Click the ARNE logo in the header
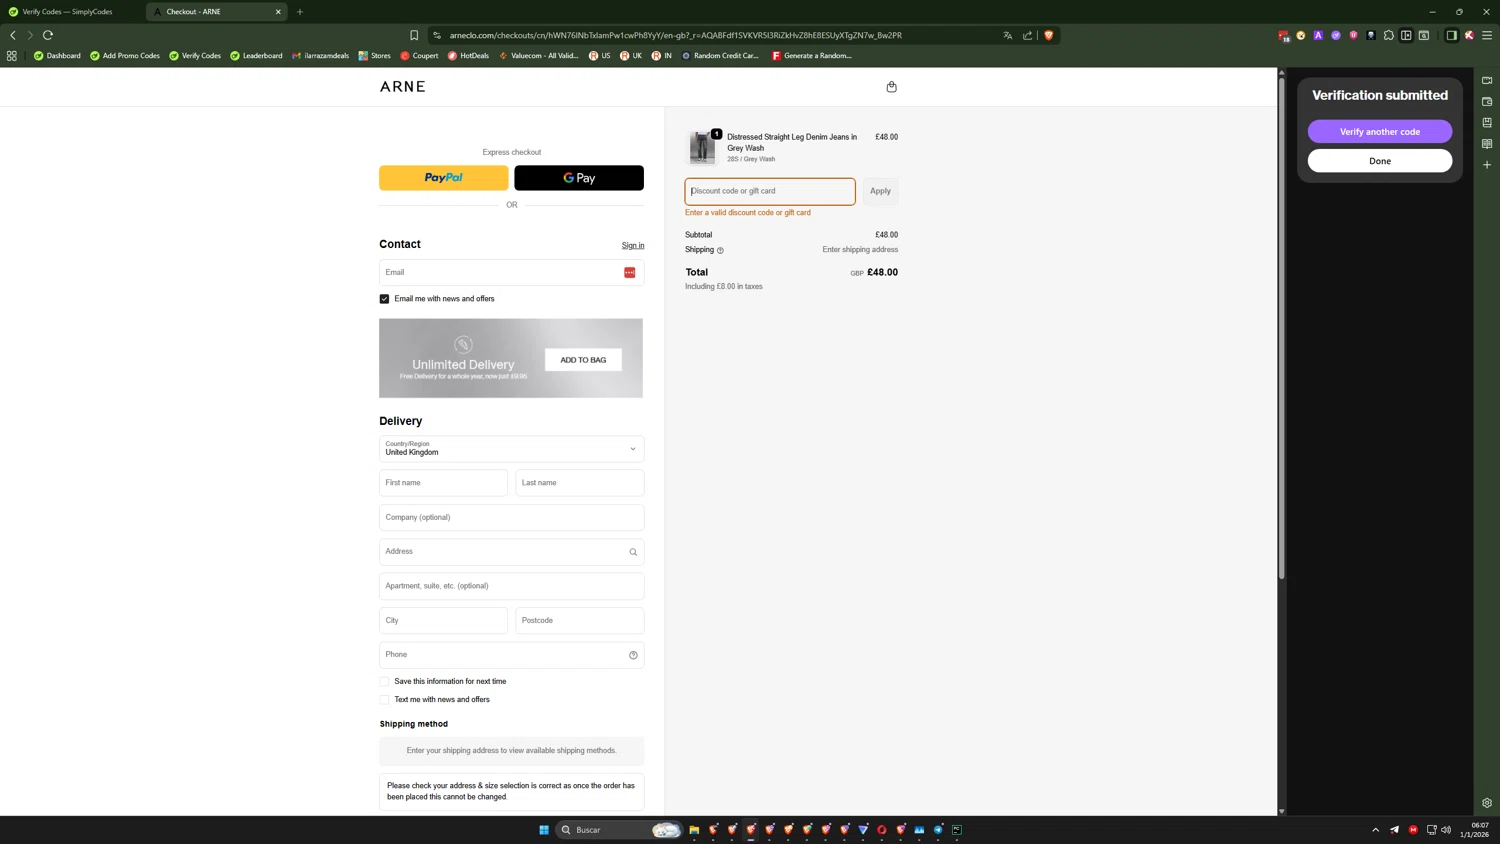Viewport: 1500px width, 844px height. [x=403, y=87]
